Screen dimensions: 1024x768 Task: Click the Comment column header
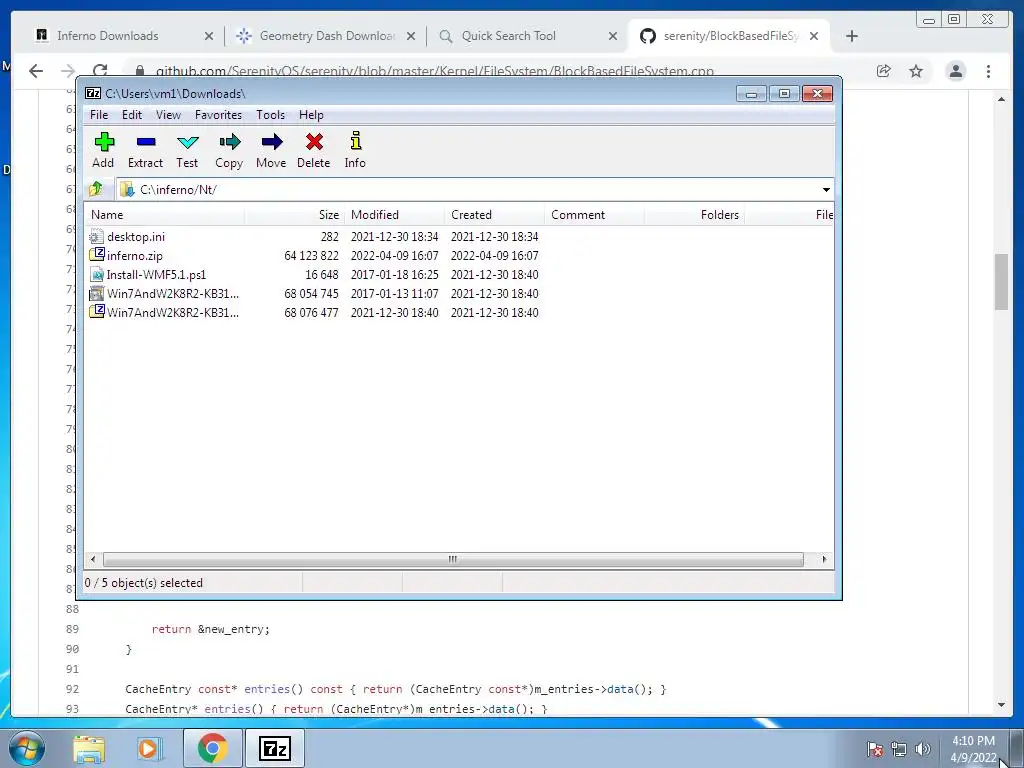[x=595, y=215]
